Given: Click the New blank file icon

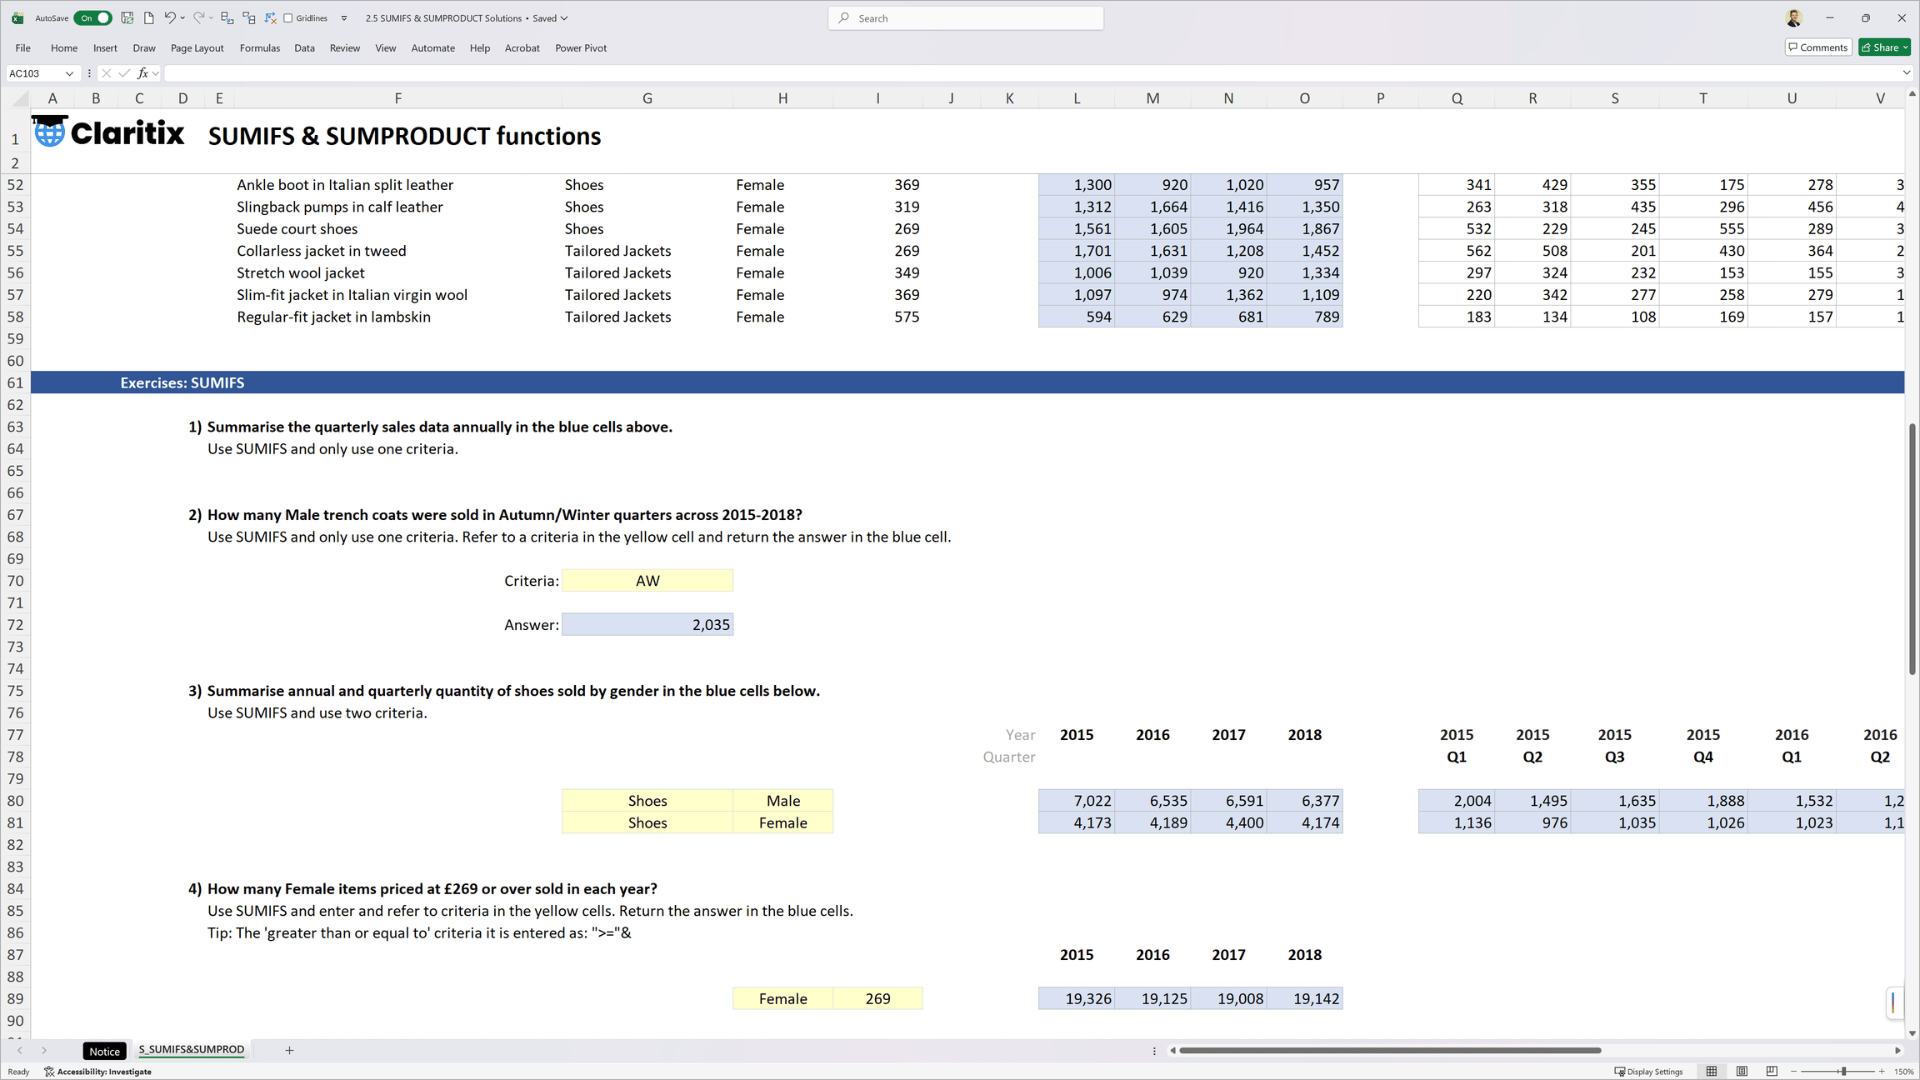Looking at the screenshot, I should coord(149,18).
